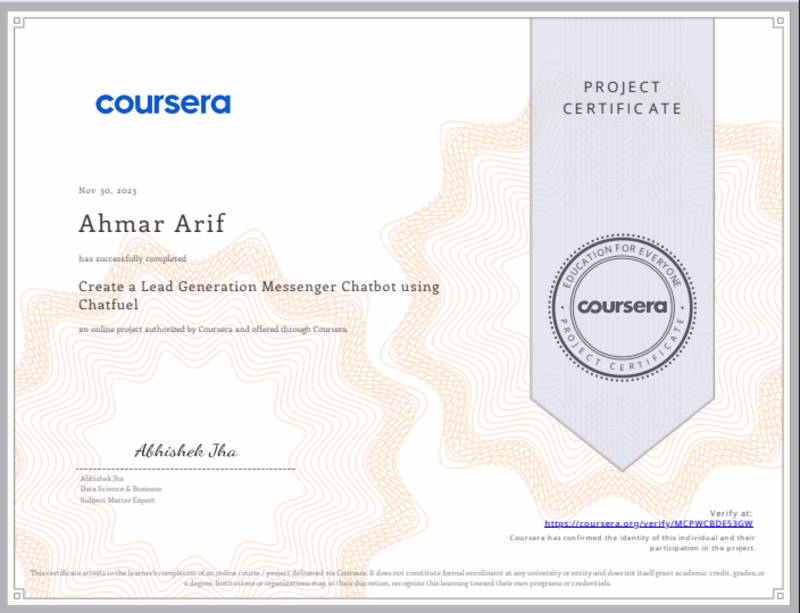
Task: Click the identity confirmation statement text
Action: [x=633, y=543]
